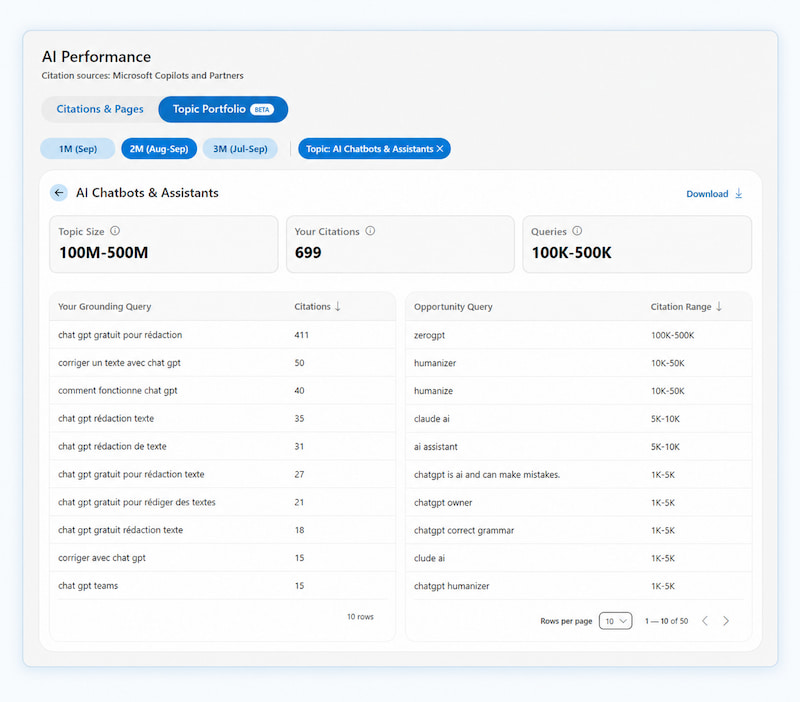Click the AI Chatbots & Assistants heading

[x=147, y=193]
